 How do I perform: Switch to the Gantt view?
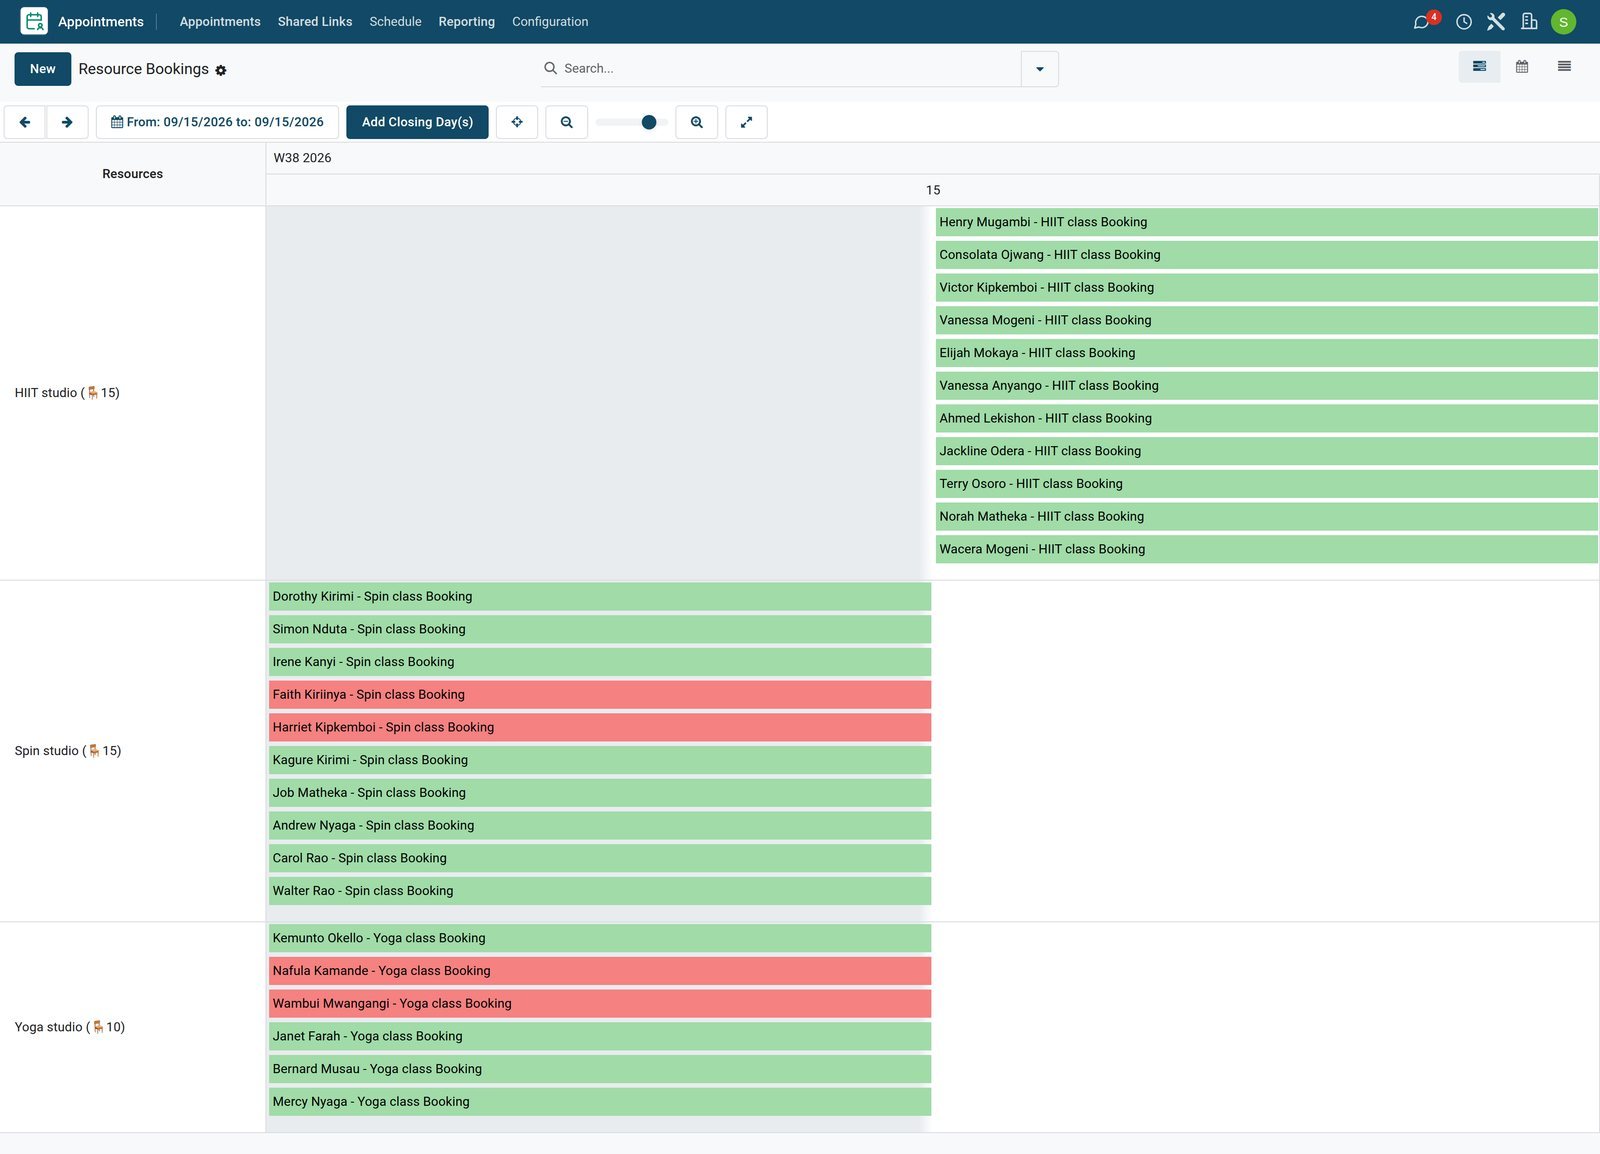[1479, 67]
